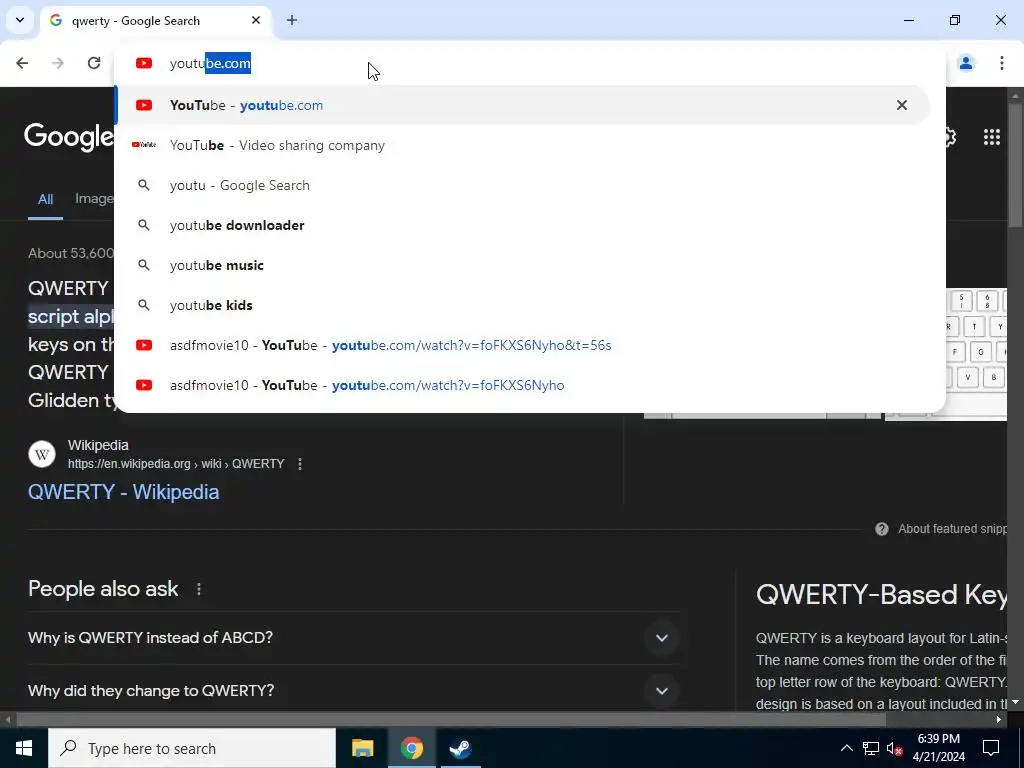Open asdfmovie10 suggestion ending in t=56s
Image resolution: width=1024 pixels, height=768 pixels.
click(x=522, y=345)
